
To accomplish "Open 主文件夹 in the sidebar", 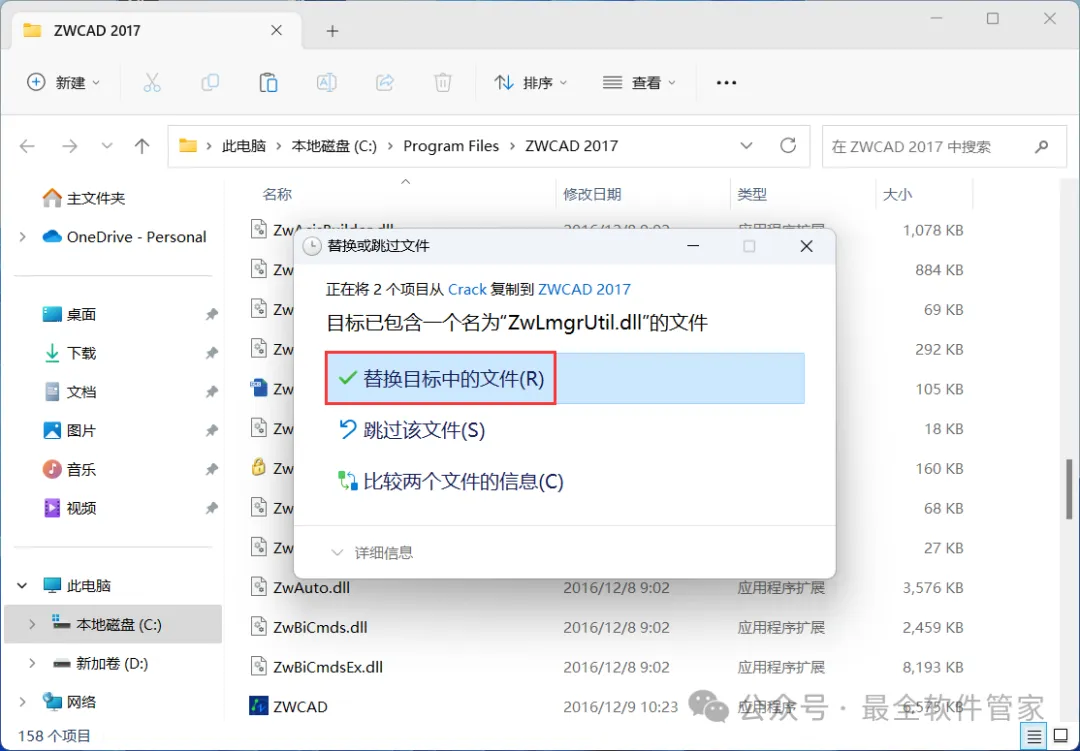I will point(84,198).
